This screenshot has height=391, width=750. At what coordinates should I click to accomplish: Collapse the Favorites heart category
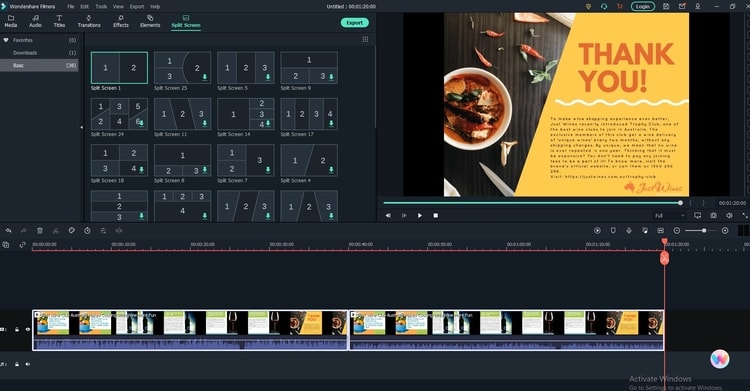pos(6,40)
